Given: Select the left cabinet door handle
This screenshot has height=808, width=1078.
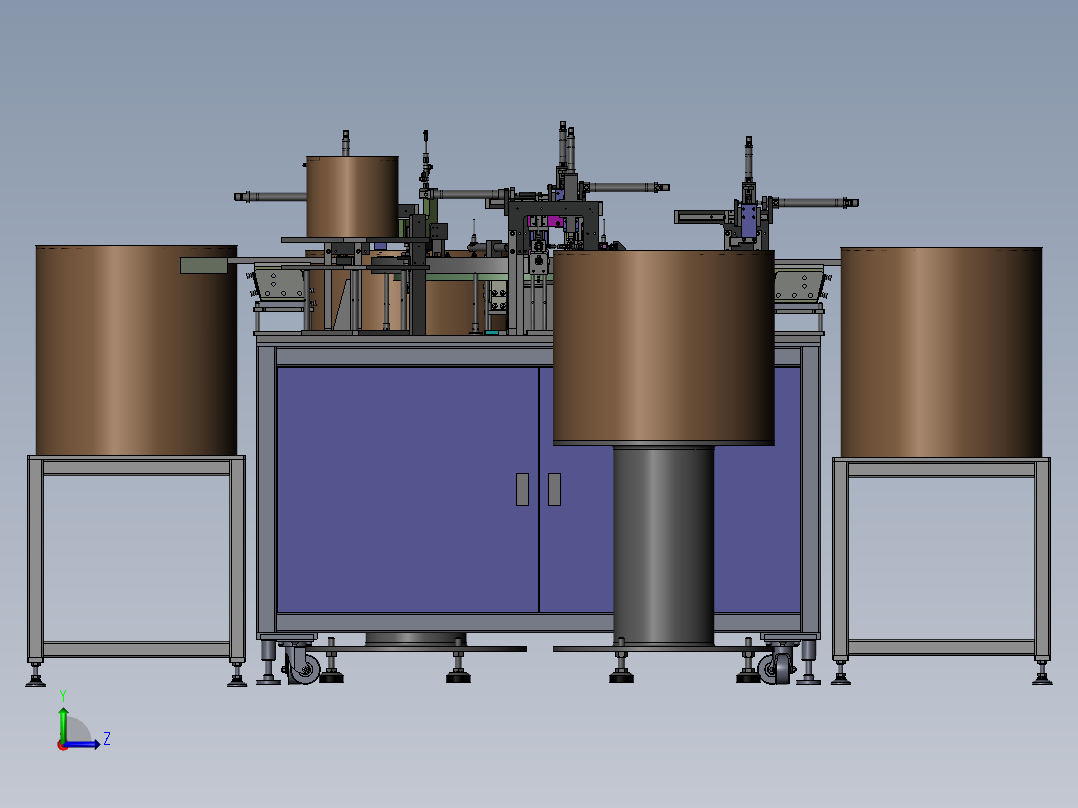Looking at the screenshot, I should (x=522, y=489).
